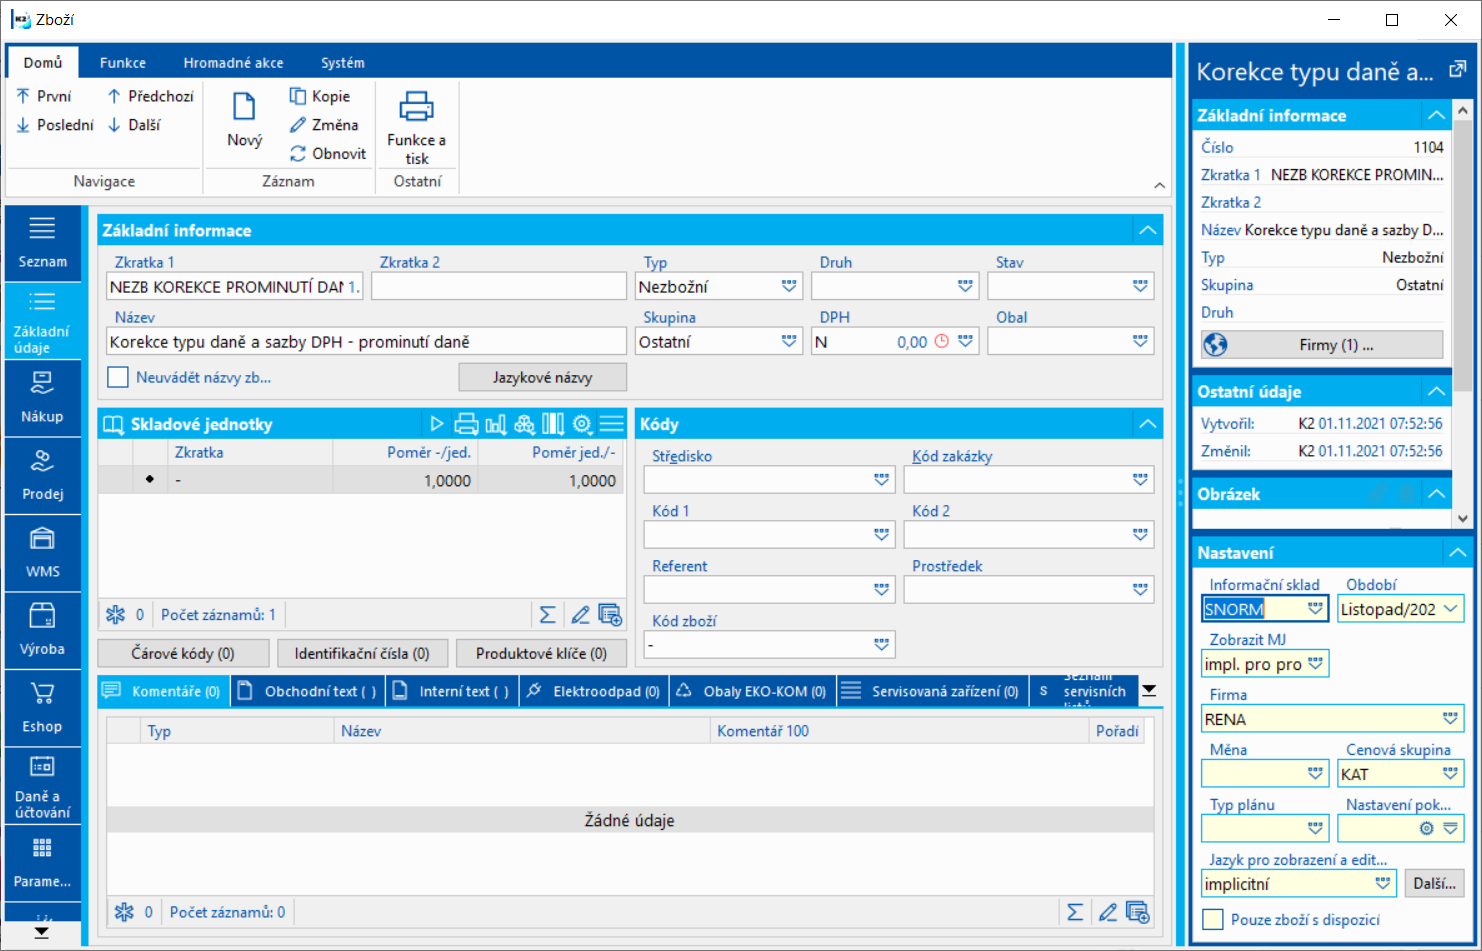Click the Firmy (1) ... button

tap(1322, 345)
